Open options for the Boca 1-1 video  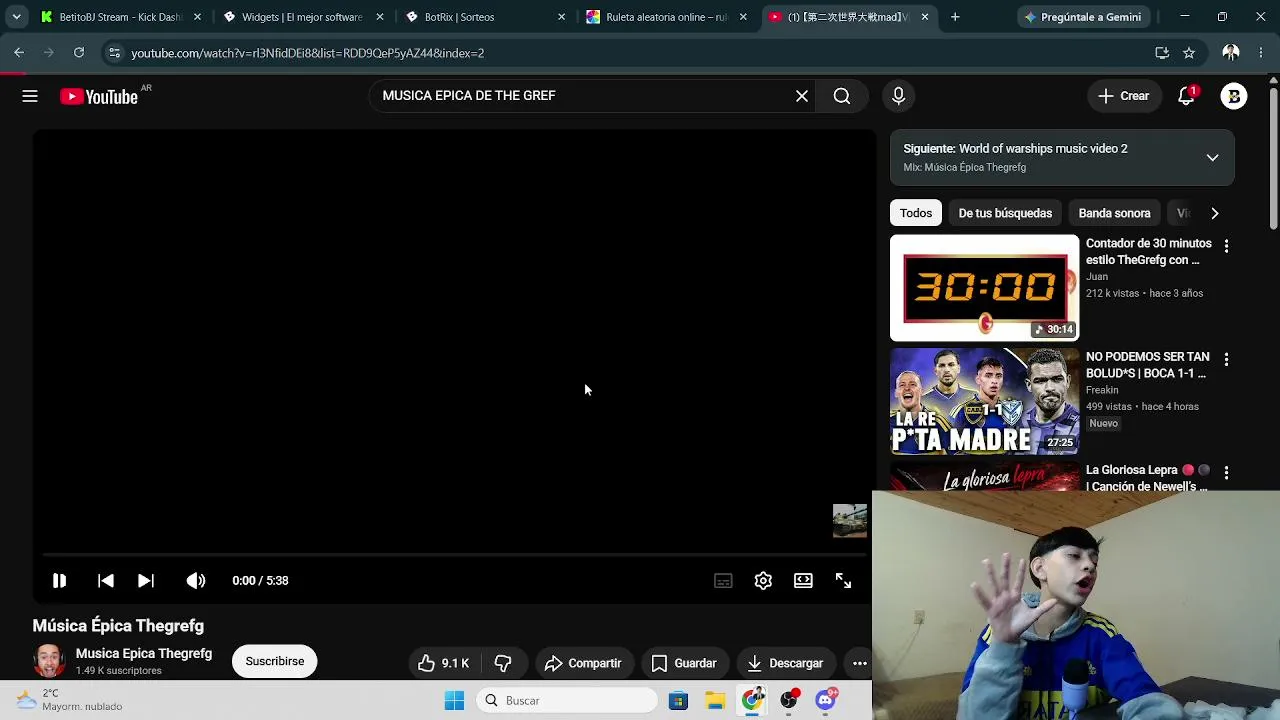coord(1226,359)
